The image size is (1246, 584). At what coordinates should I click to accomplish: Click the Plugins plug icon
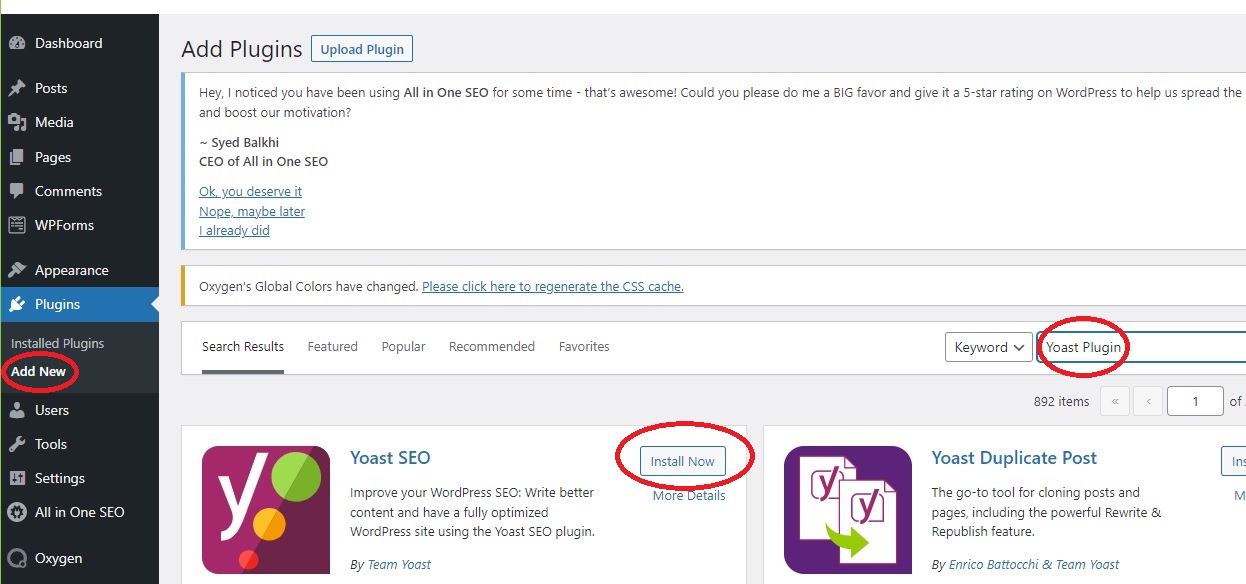pos(17,304)
